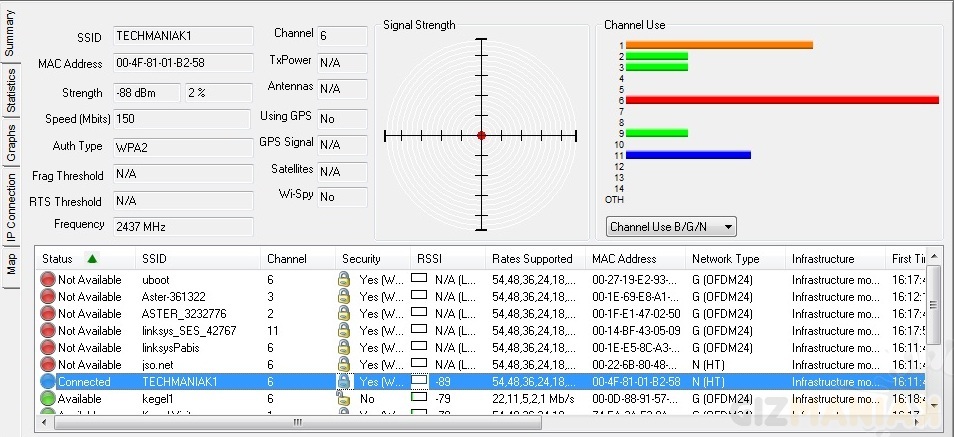Click the security padlock icon for Aster-361322
This screenshot has height=437, width=954.
click(344, 297)
